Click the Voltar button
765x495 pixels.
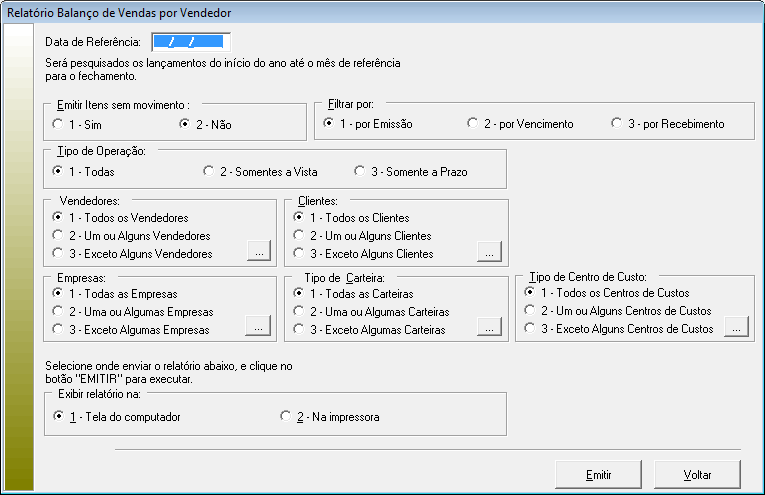pyautogui.click(x=697, y=474)
